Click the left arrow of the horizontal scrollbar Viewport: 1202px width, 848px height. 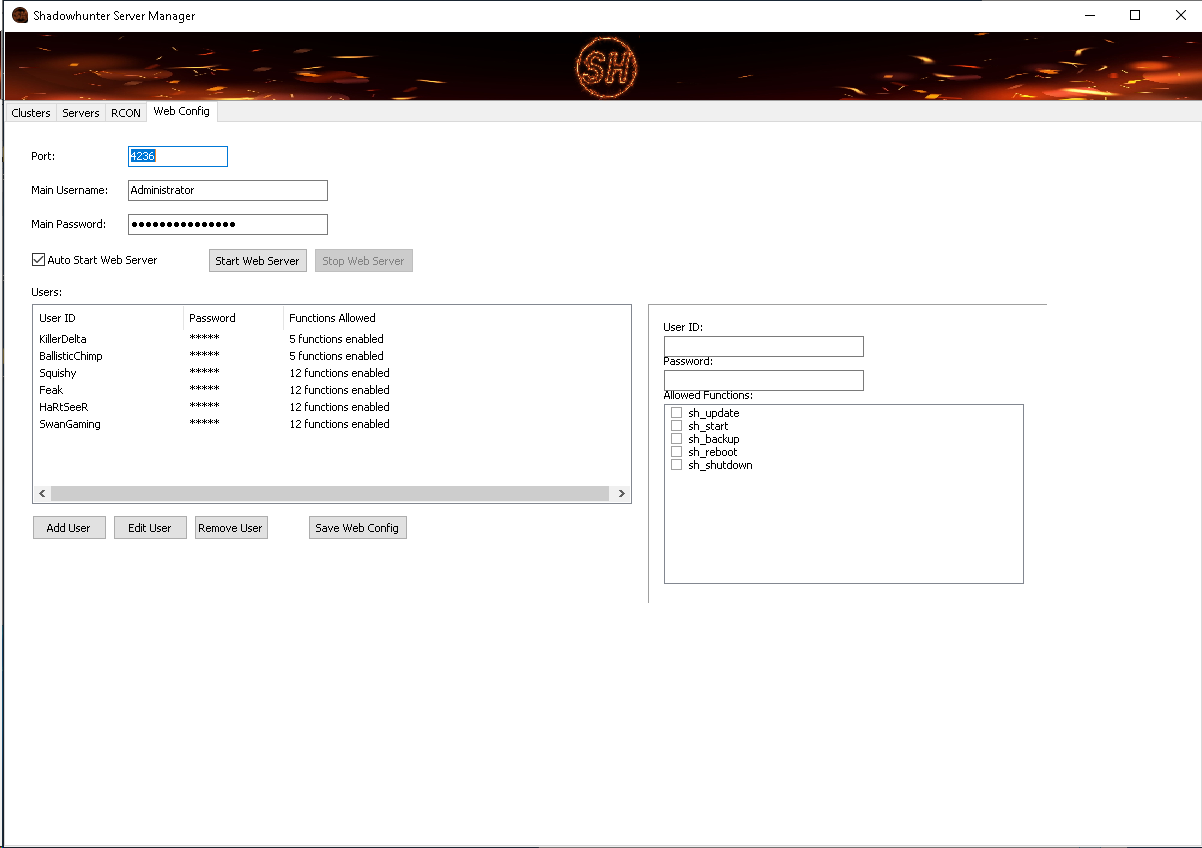(42, 493)
